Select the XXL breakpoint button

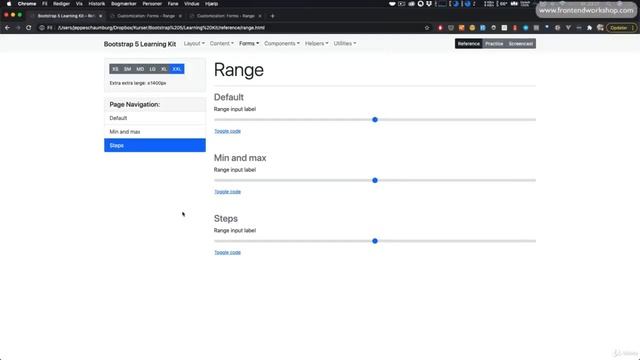point(176,69)
